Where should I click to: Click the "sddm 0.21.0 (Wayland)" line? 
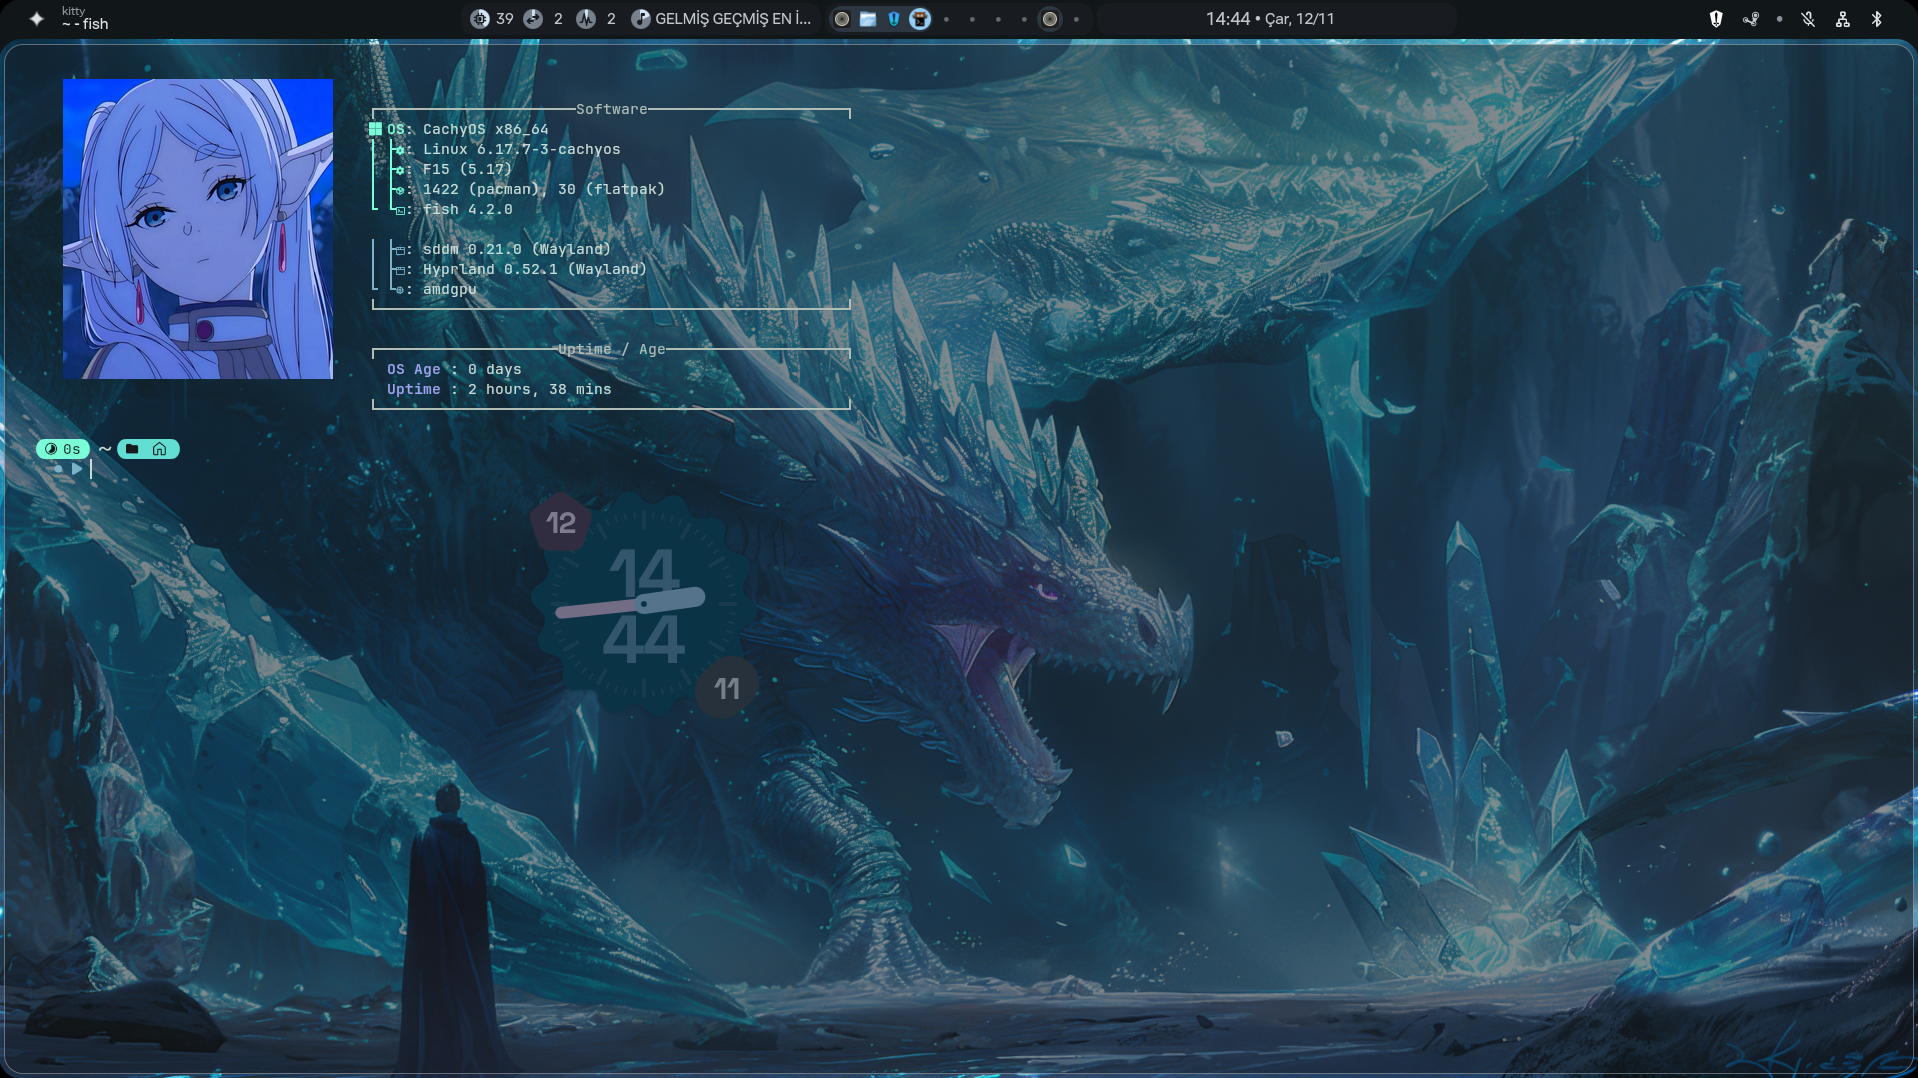pyautogui.click(x=502, y=249)
